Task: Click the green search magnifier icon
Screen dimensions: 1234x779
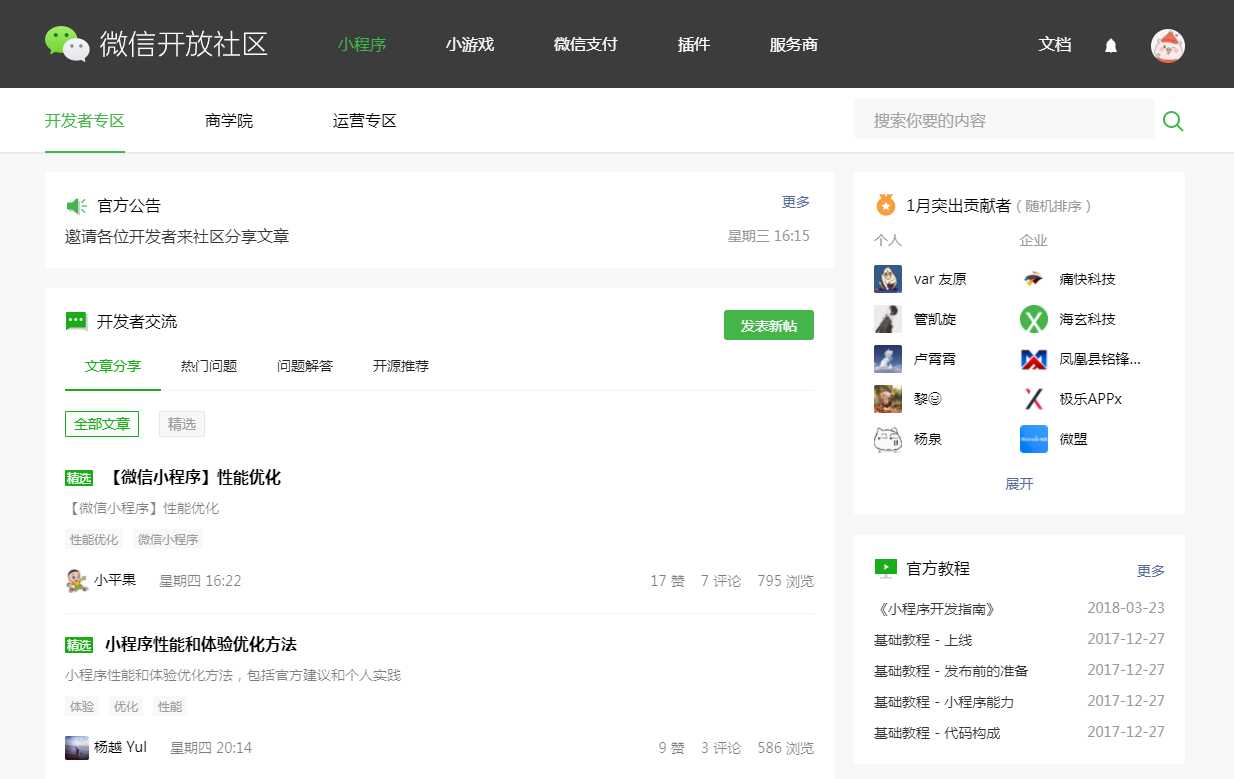Action: click(x=1173, y=121)
